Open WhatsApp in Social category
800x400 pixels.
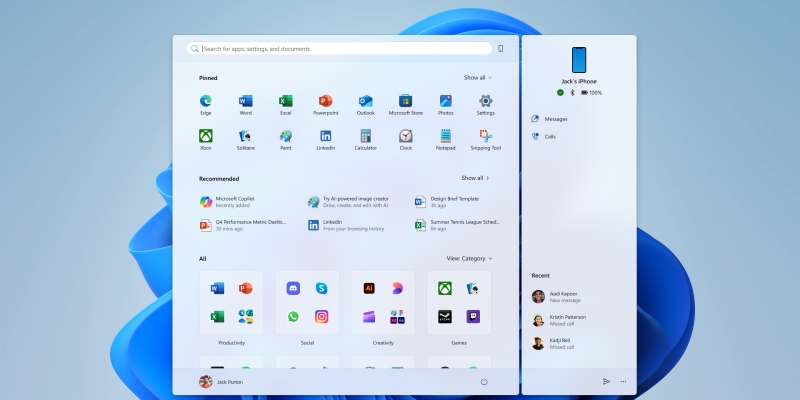(293, 317)
